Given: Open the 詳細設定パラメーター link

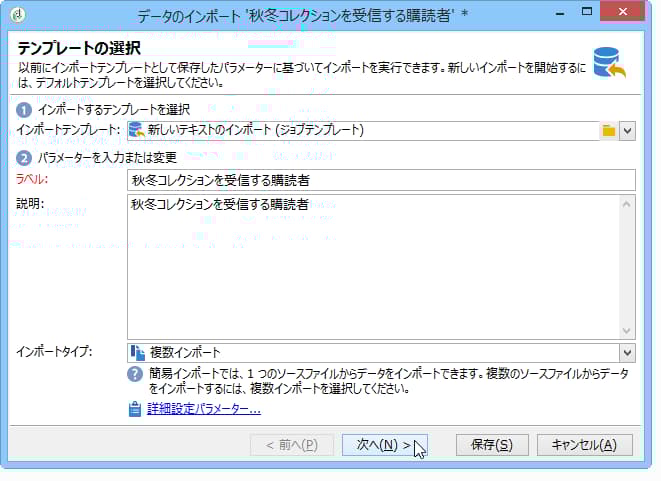Looking at the screenshot, I should coord(204,409).
